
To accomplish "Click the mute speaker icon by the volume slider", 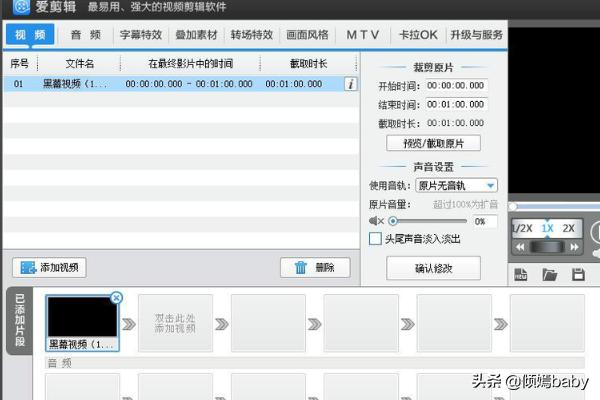I will tap(375, 221).
